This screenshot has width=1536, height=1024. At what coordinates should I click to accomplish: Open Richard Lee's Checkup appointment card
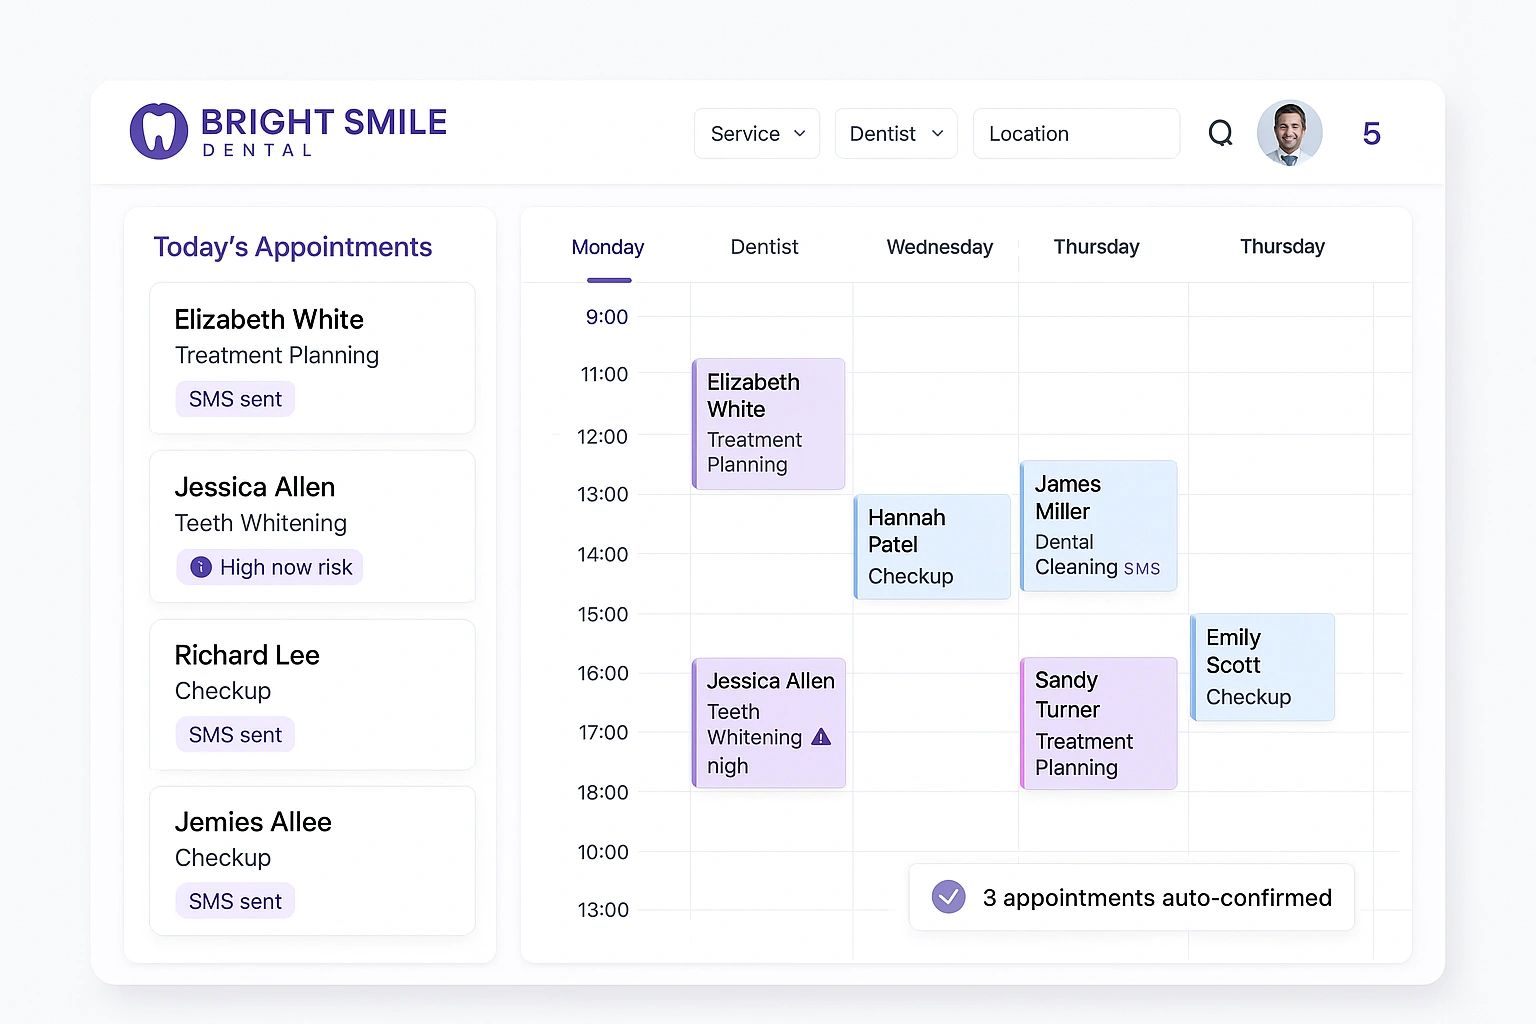point(312,694)
